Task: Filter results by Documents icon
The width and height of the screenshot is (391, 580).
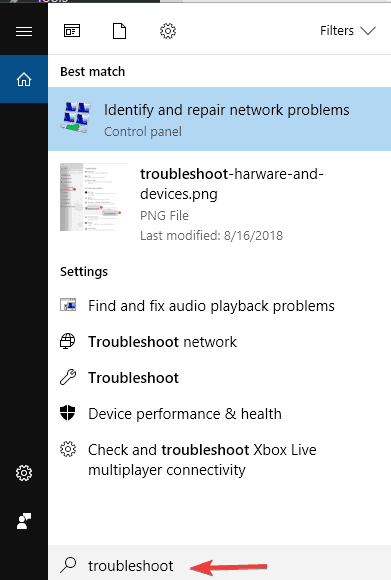Action: click(119, 31)
